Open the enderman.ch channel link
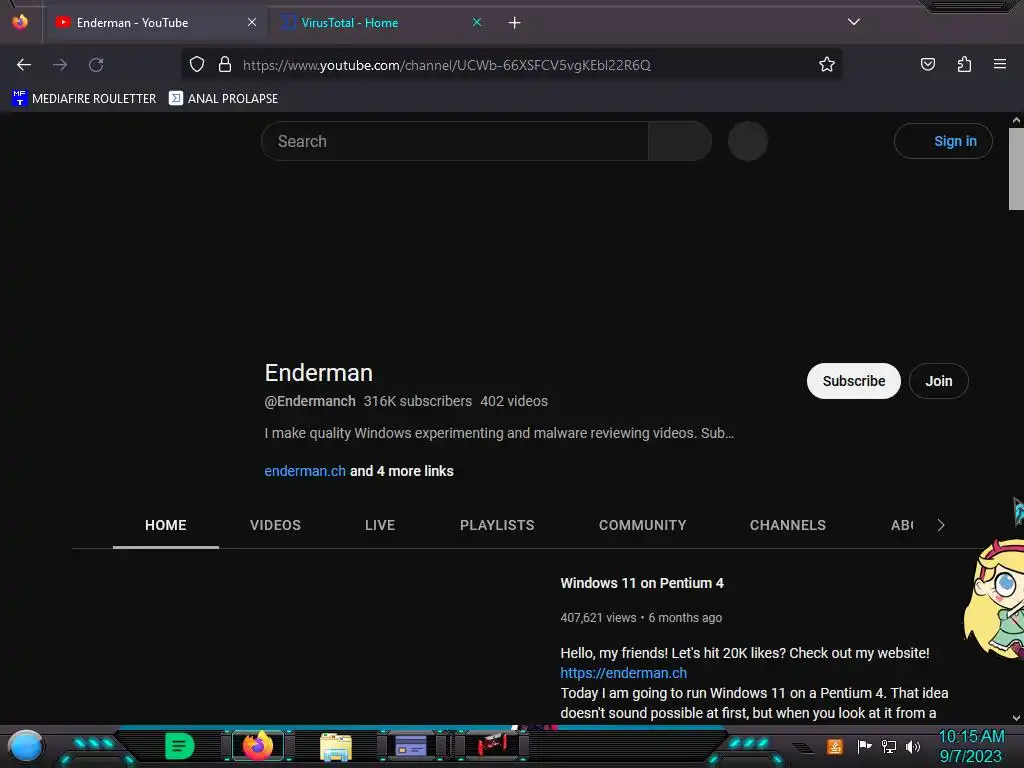This screenshot has height=768, width=1024. tap(305, 471)
